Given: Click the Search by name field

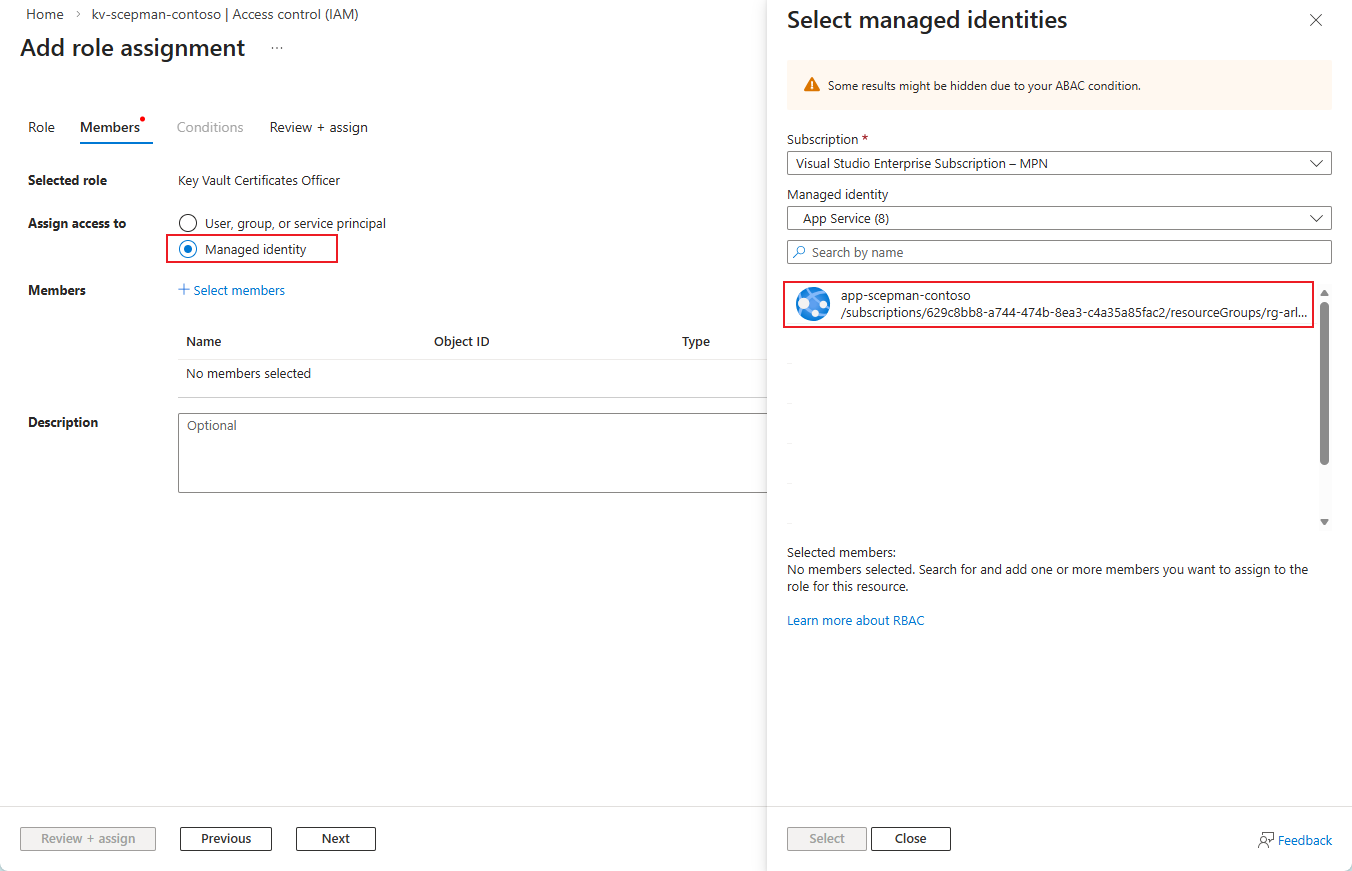Looking at the screenshot, I should click(x=1065, y=252).
